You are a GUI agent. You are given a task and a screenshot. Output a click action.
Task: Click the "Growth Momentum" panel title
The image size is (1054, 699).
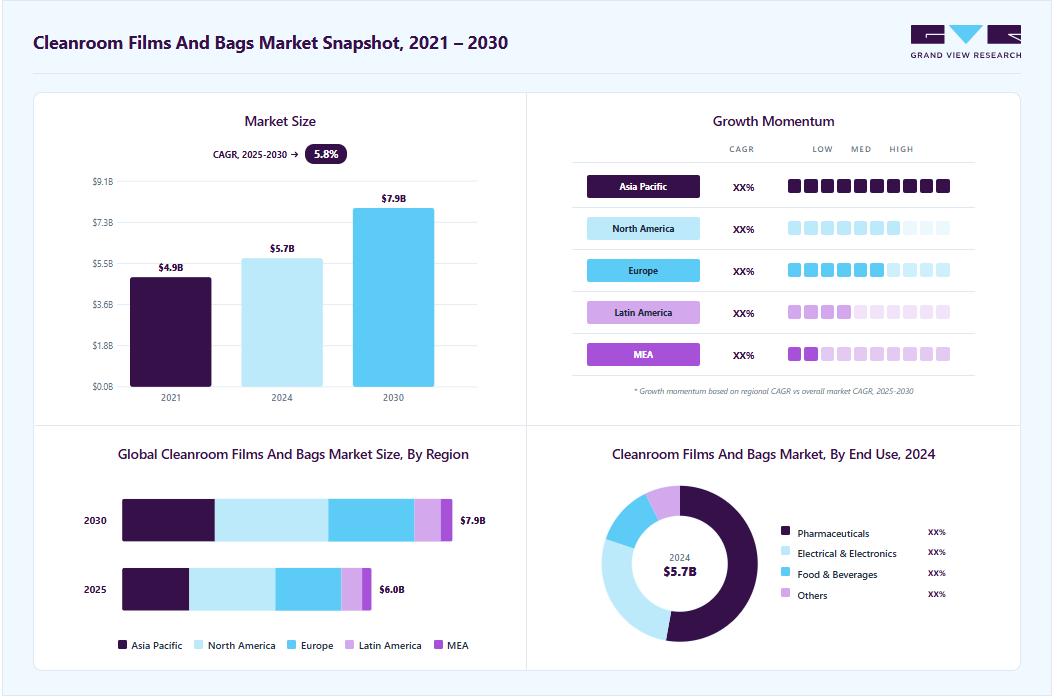(x=773, y=121)
